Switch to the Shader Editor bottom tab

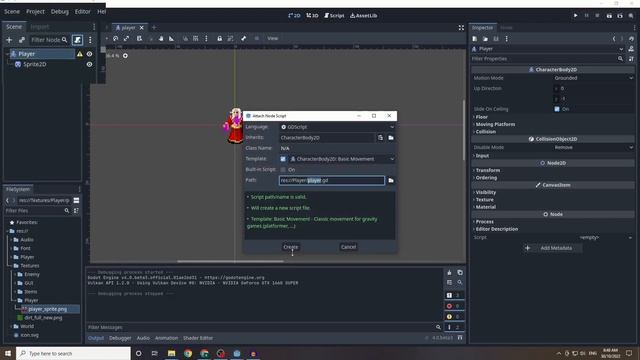[x=198, y=338]
